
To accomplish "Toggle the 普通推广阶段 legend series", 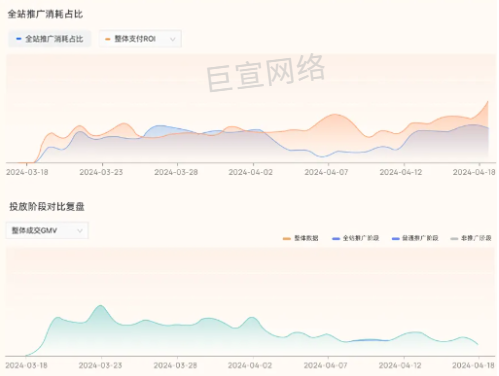I will [x=415, y=238].
